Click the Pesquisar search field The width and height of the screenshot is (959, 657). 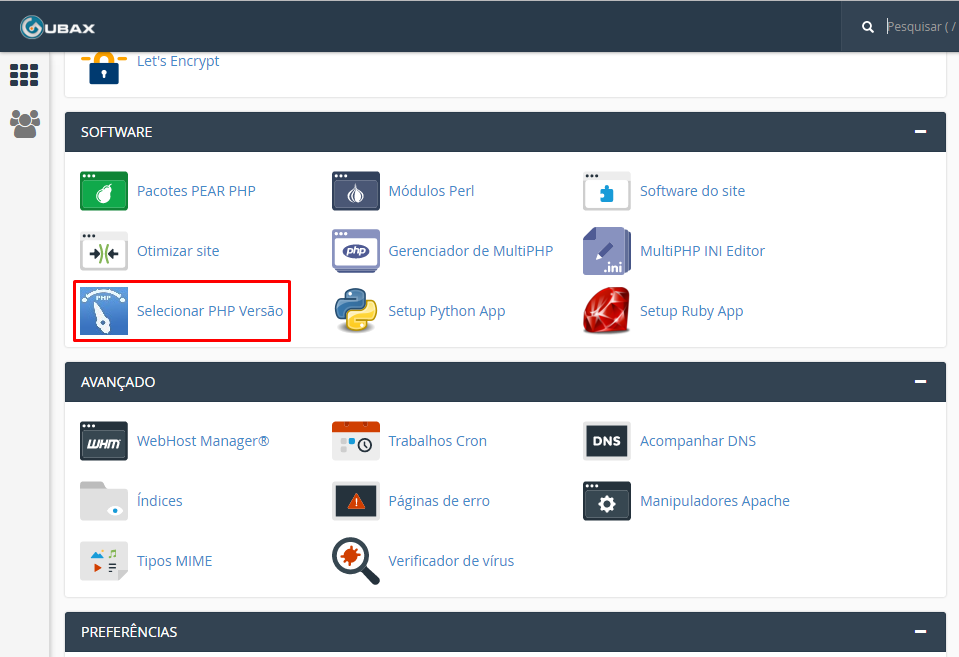(x=920, y=27)
